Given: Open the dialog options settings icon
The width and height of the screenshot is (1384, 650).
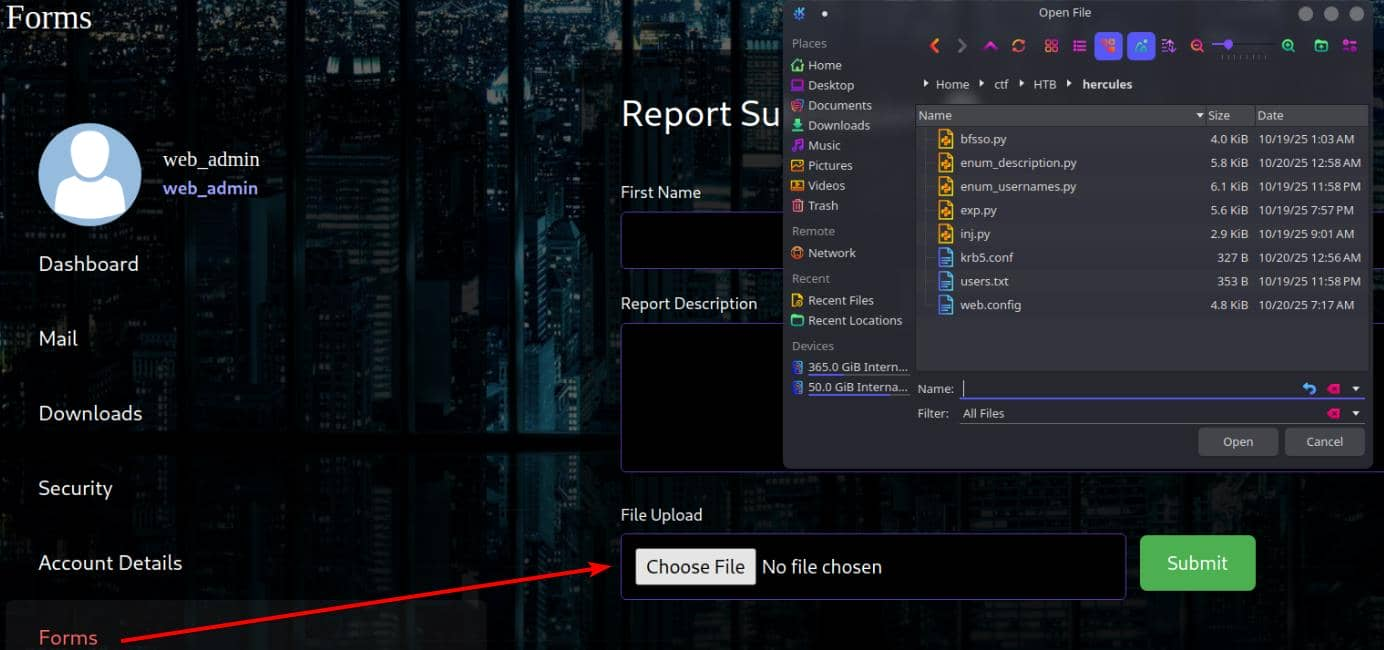Looking at the screenshot, I should [1350, 46].
